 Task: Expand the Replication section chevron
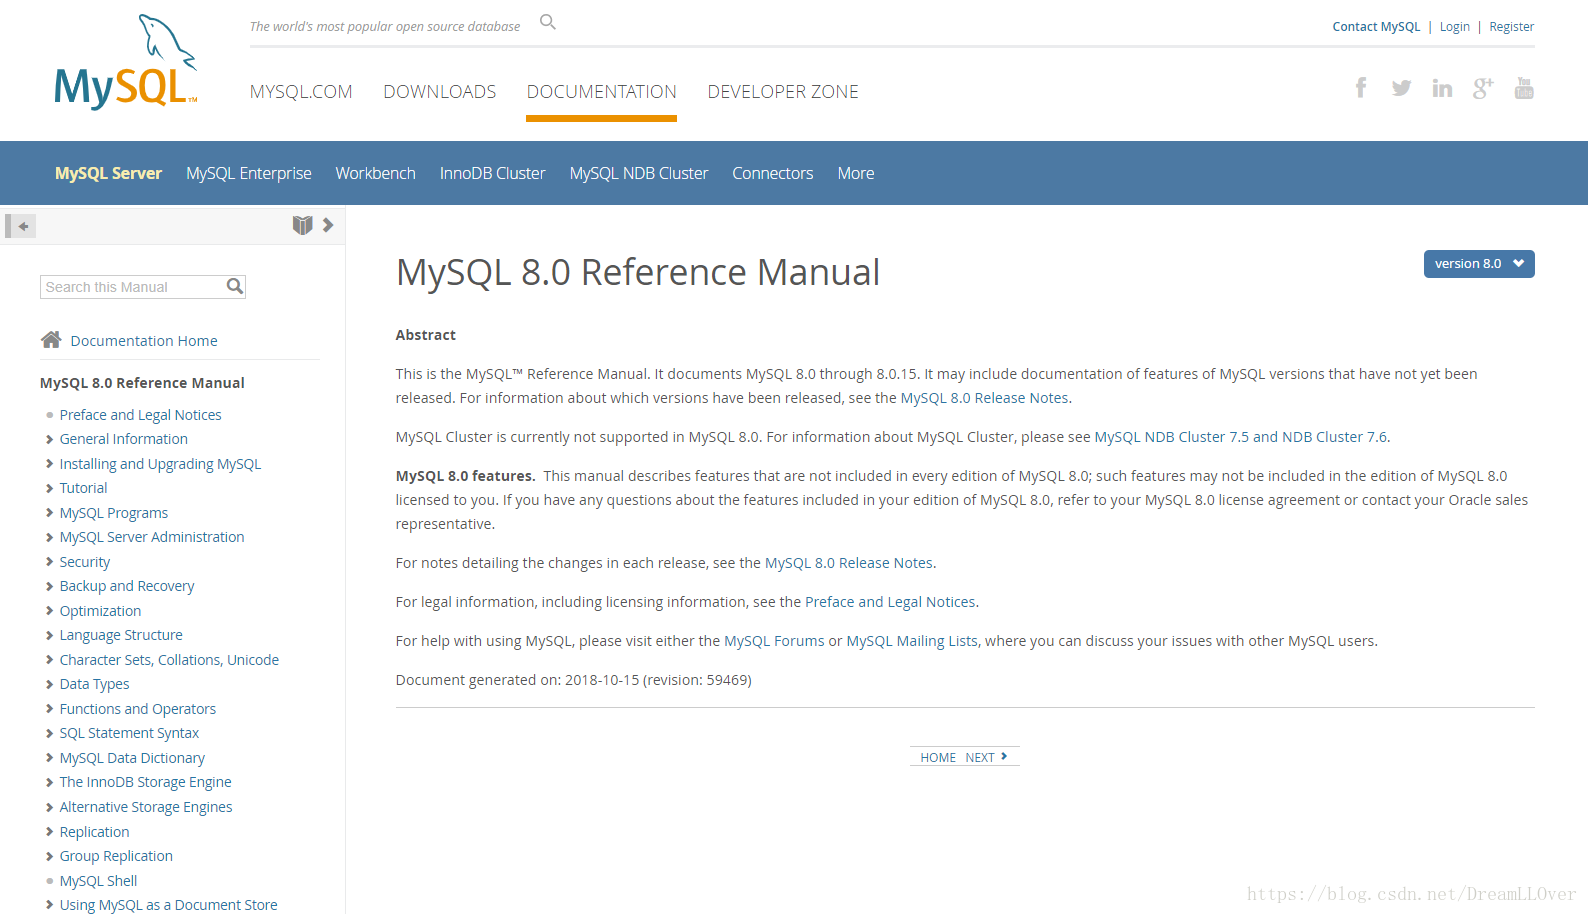pos(49,832)
